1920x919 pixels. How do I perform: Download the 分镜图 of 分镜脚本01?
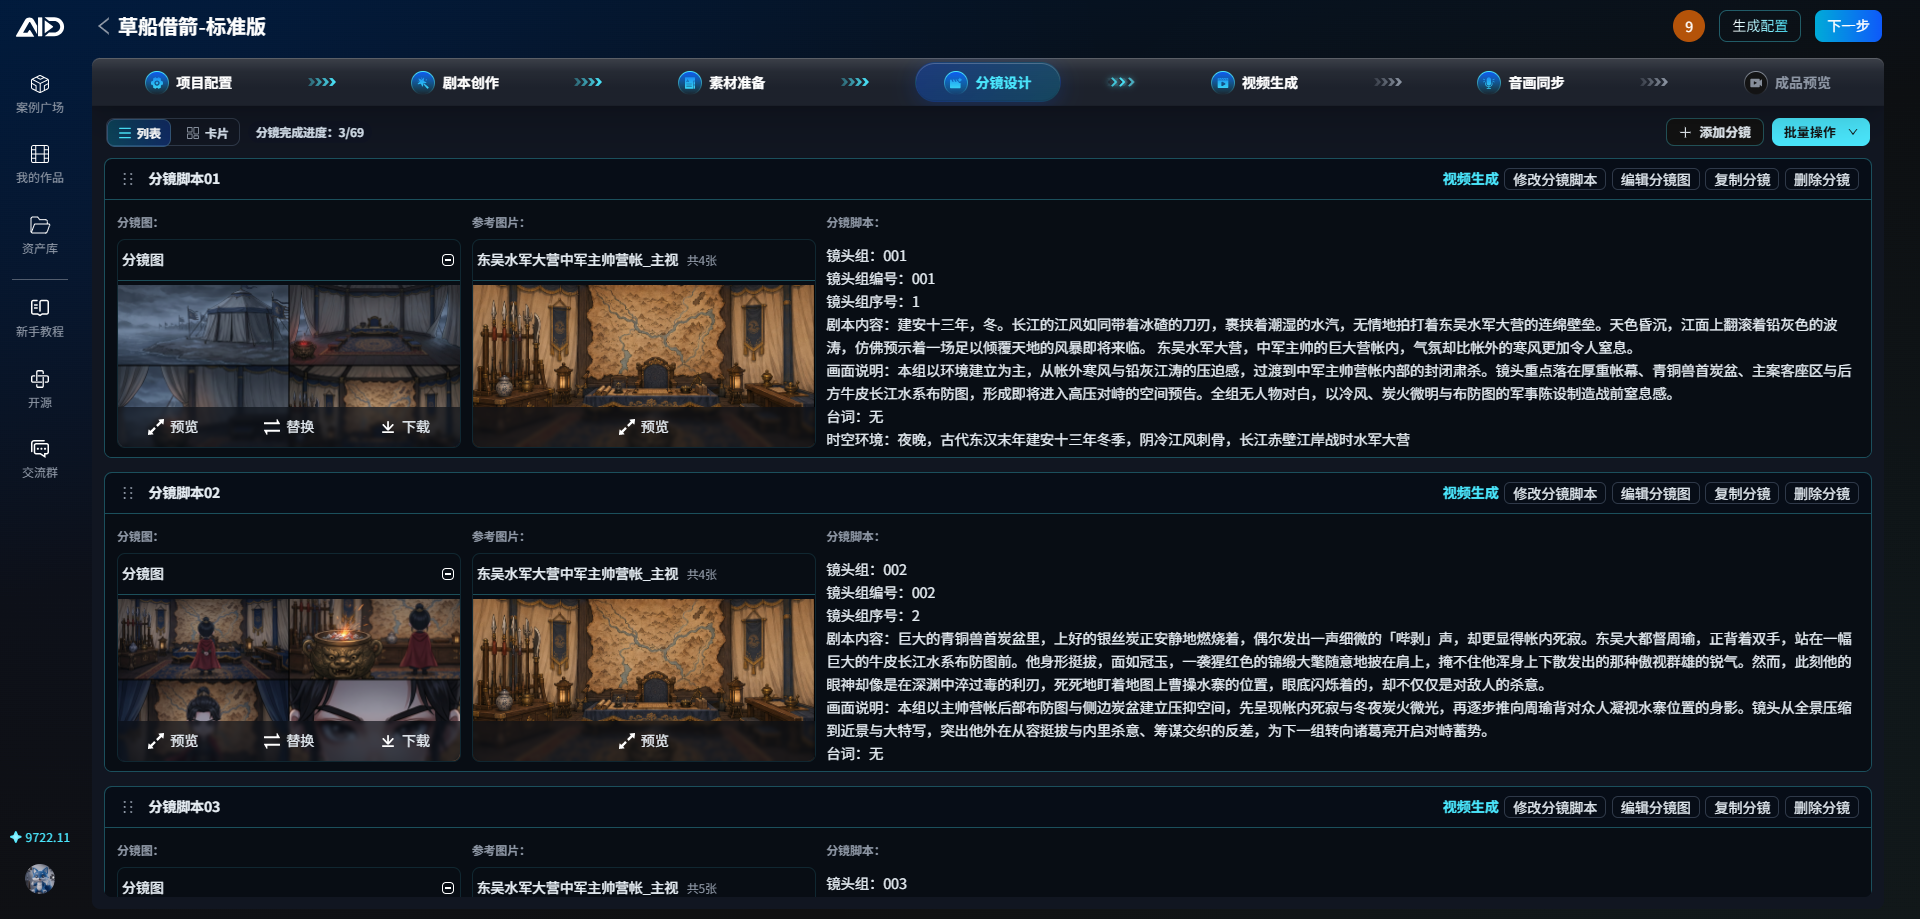point(405,427)
